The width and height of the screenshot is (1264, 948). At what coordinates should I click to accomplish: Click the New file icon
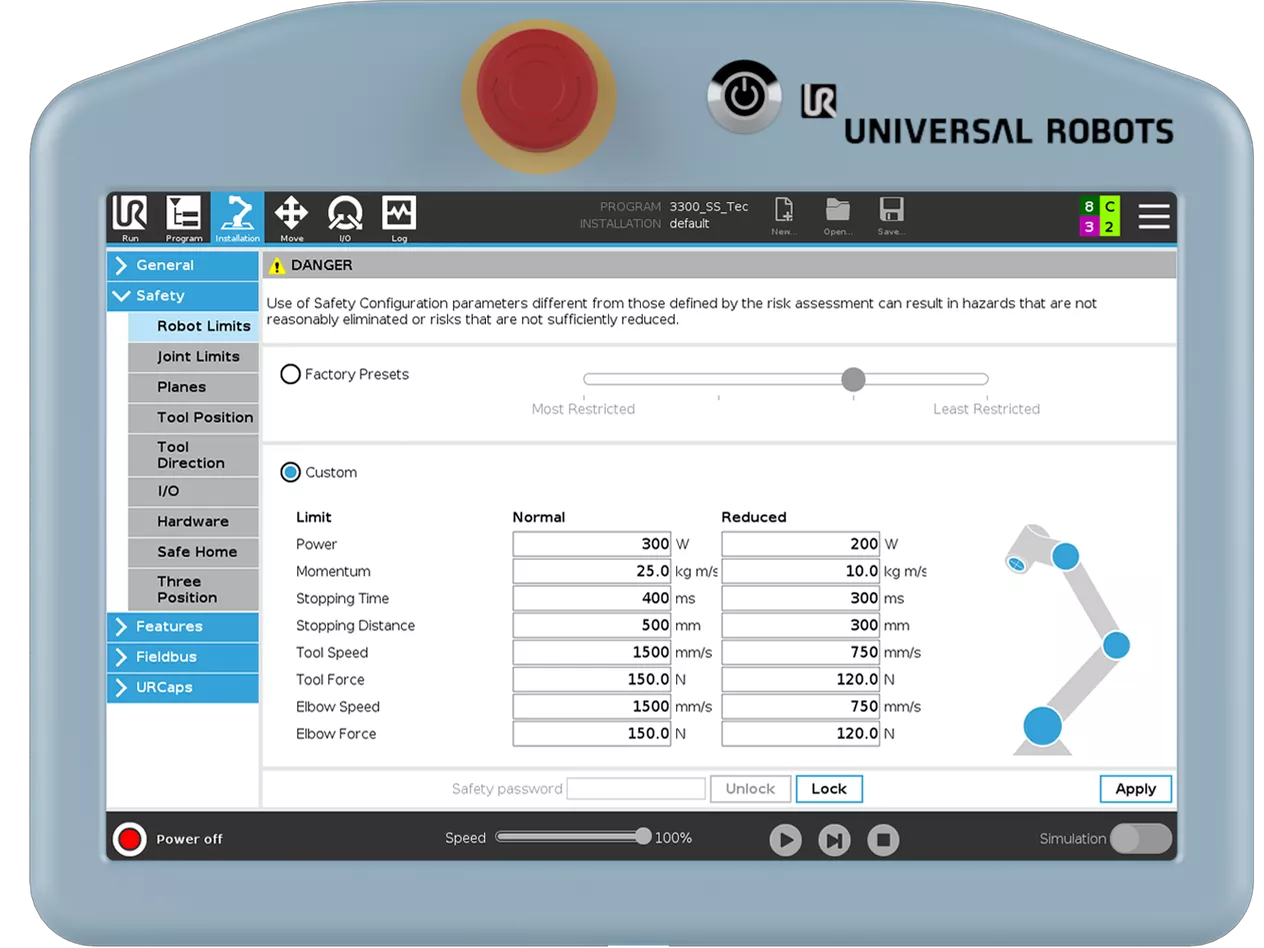click(784, 215)
